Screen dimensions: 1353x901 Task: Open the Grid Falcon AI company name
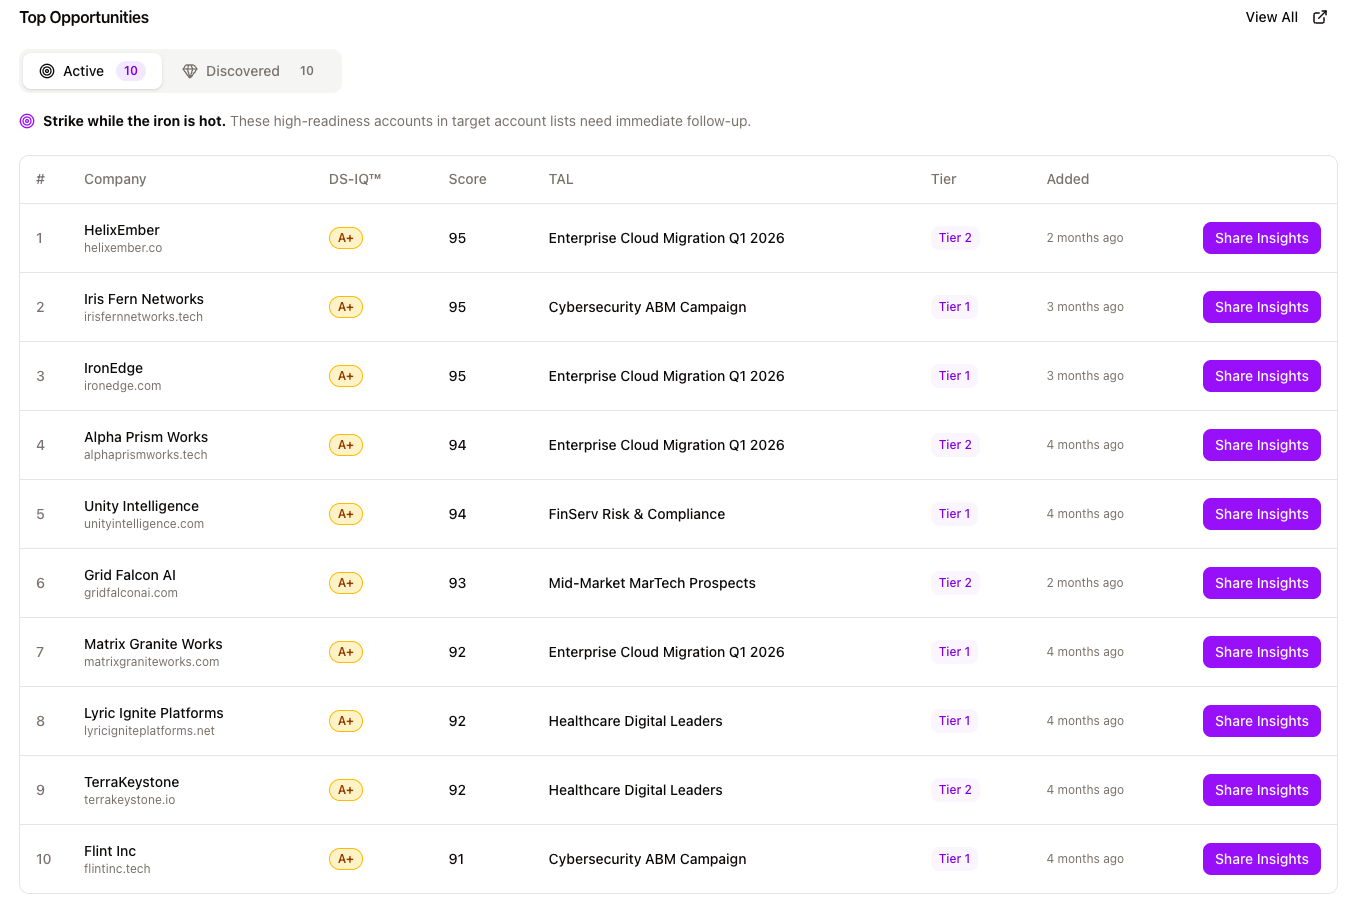[x=130, y=575]
